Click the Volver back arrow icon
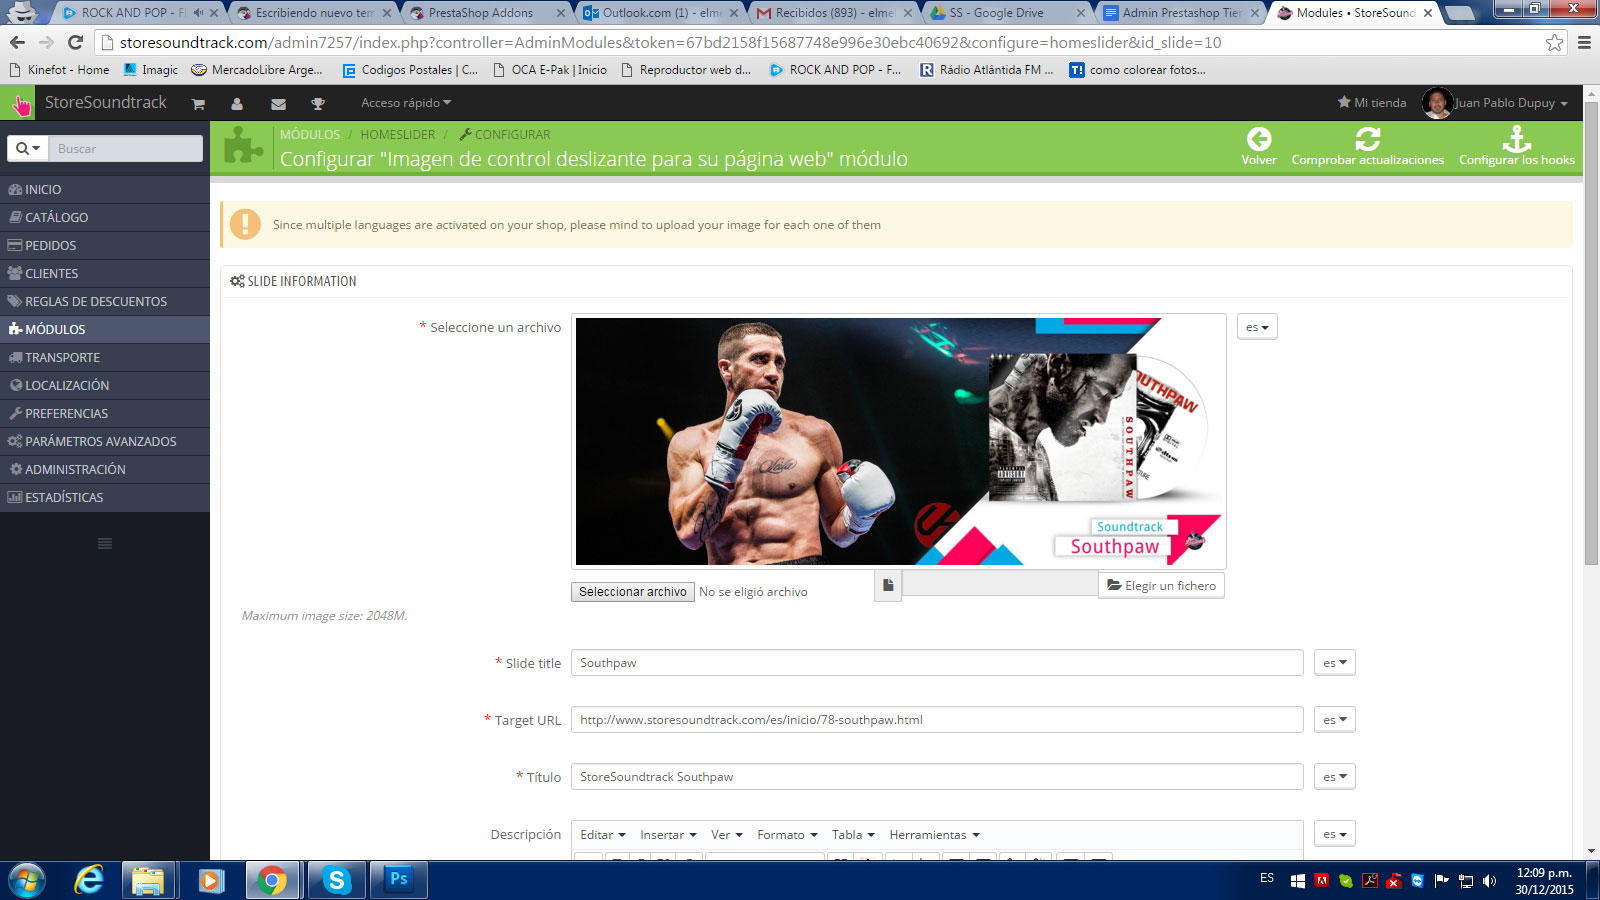The image size is (1600, 900). pyautogui.click(x=1259, y=139)
